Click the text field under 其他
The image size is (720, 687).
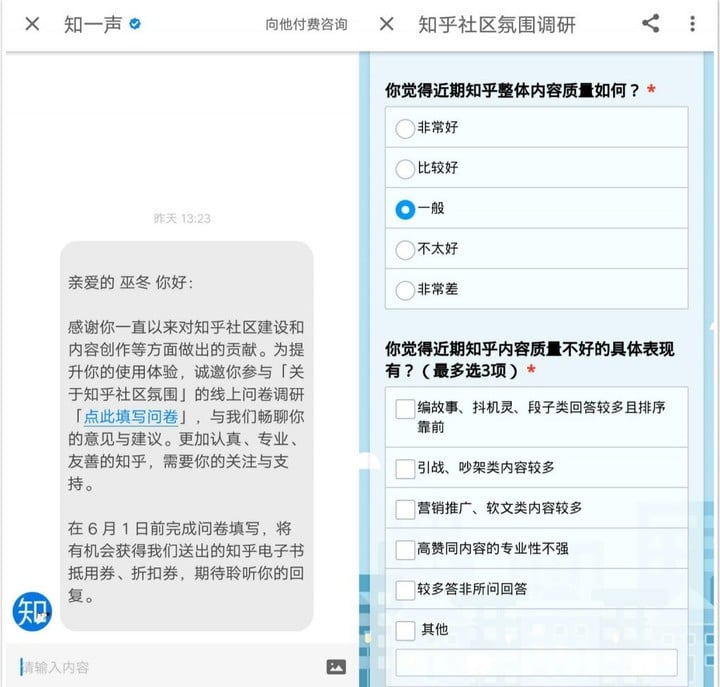pos(536,662)
